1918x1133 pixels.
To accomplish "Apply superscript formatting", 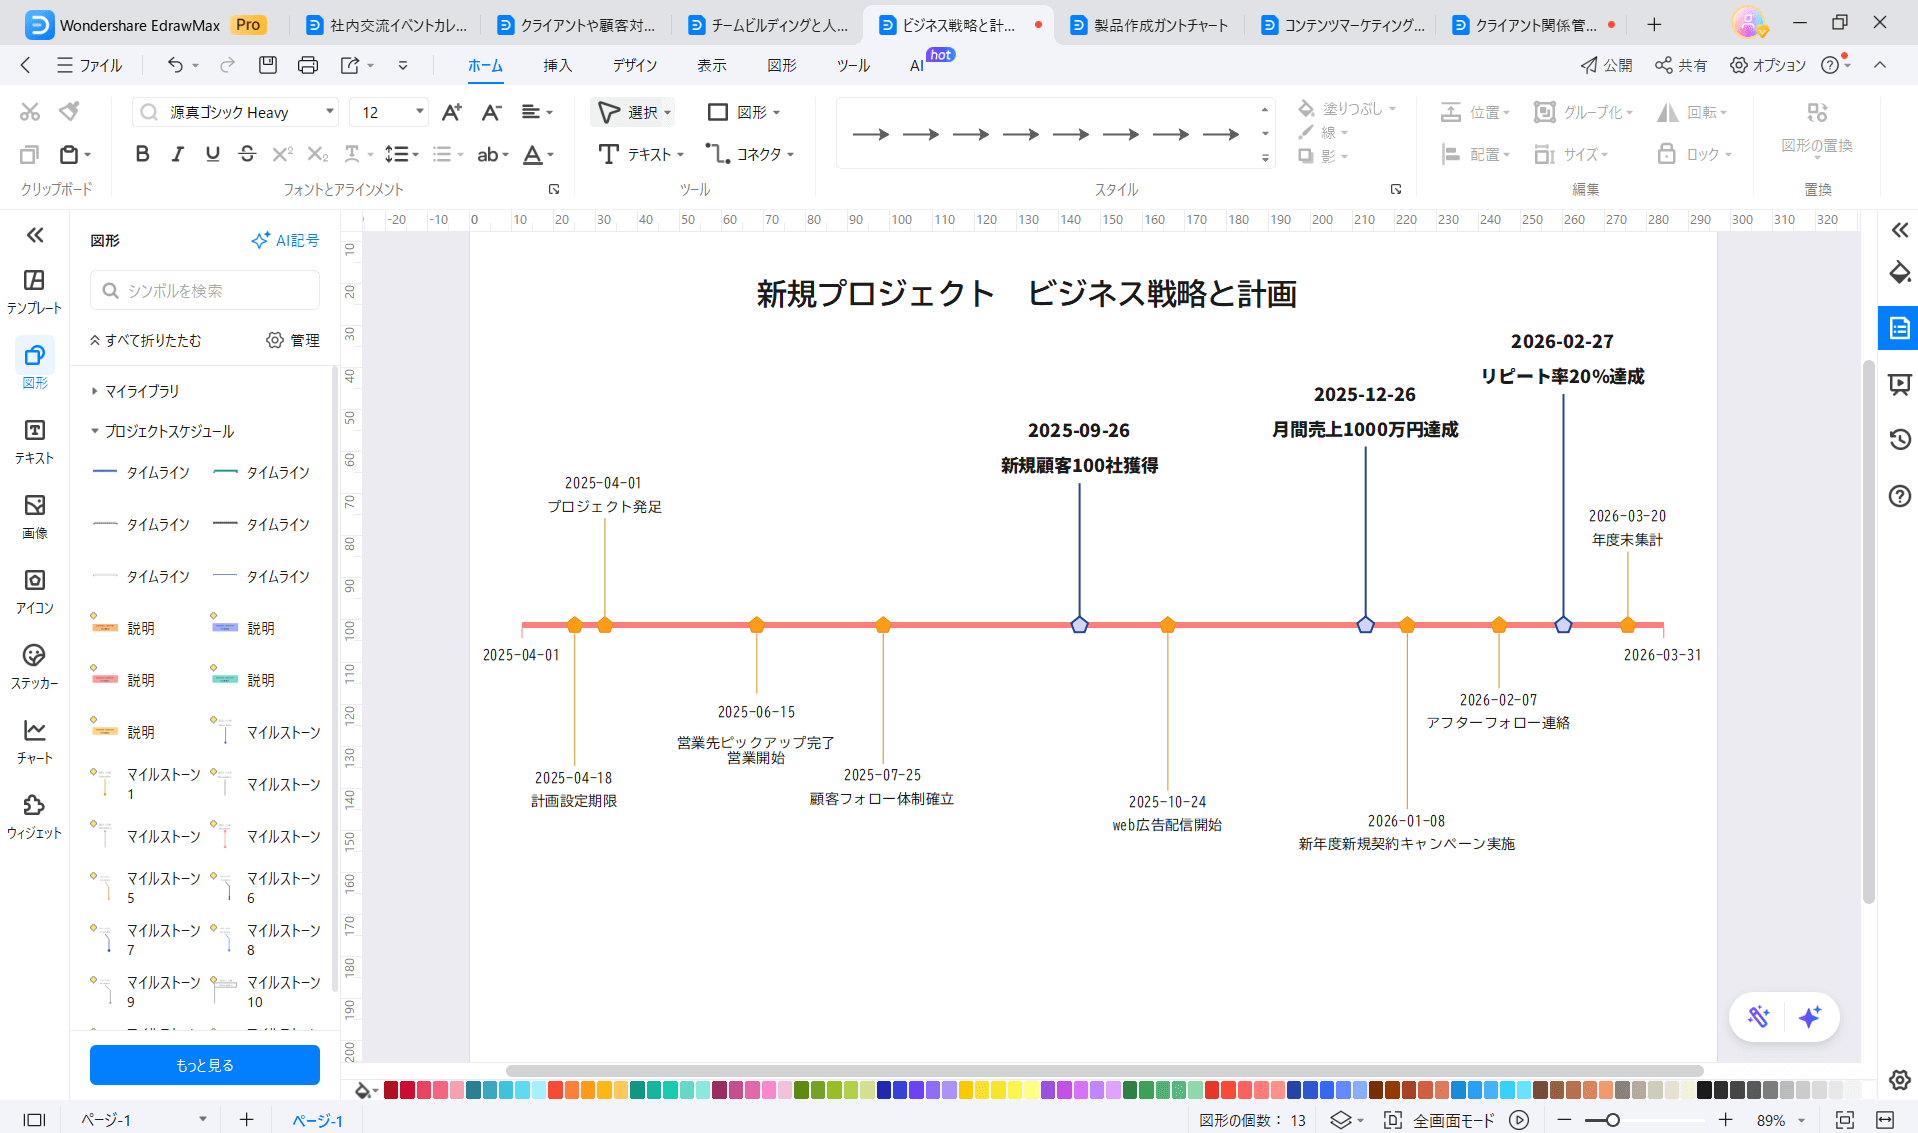I will coord(282,154).
